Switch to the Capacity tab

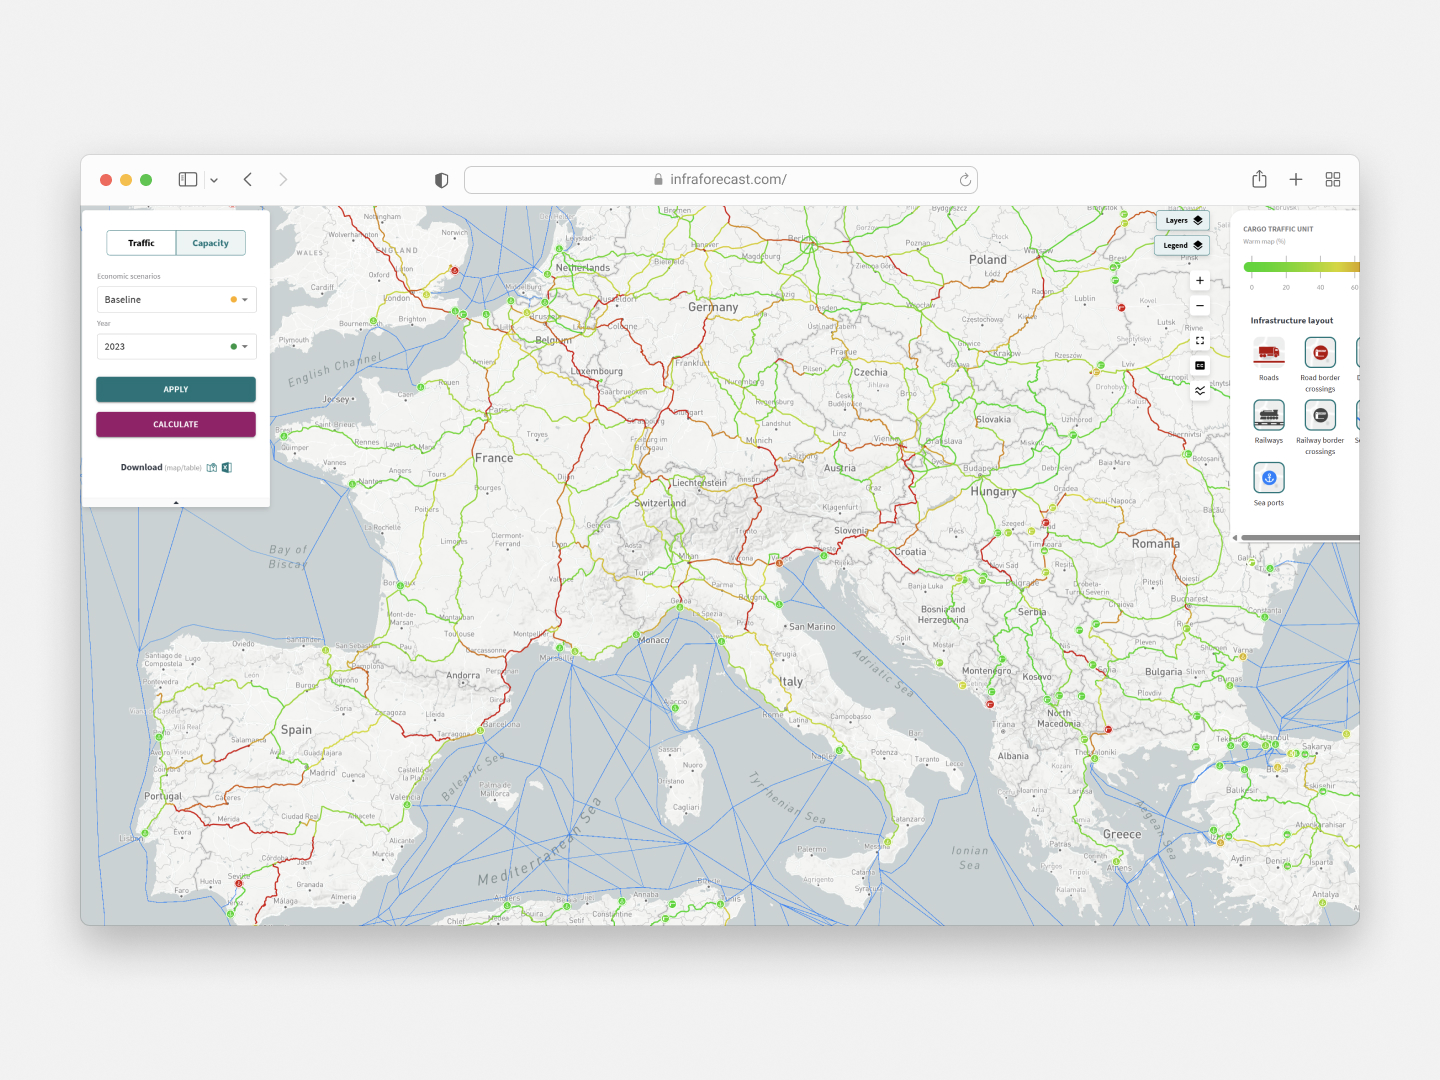click(x=211, y=243)
